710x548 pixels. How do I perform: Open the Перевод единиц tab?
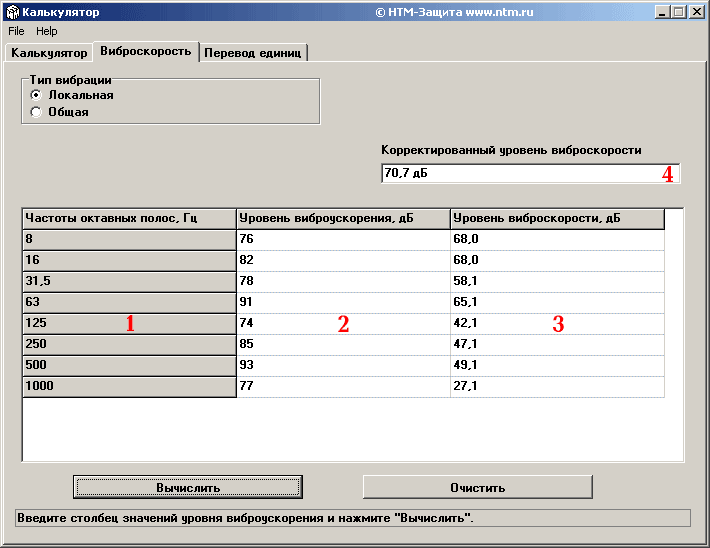coord(253,53)
